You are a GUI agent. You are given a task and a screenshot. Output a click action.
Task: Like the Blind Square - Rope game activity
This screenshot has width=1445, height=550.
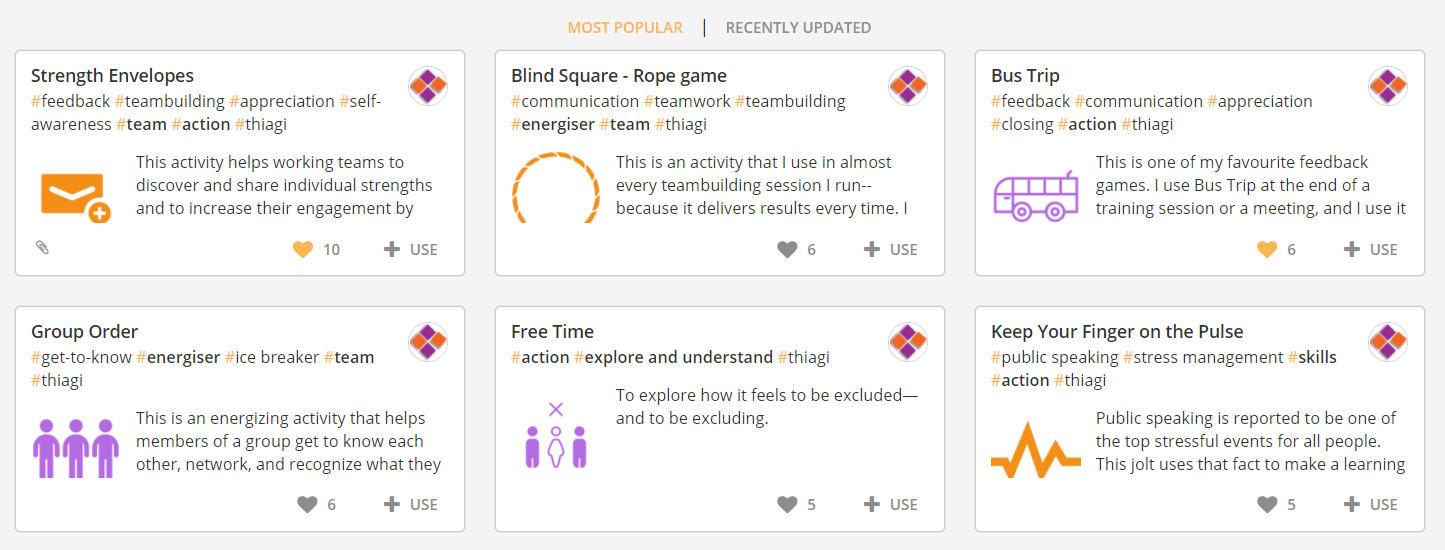point(787,250)
